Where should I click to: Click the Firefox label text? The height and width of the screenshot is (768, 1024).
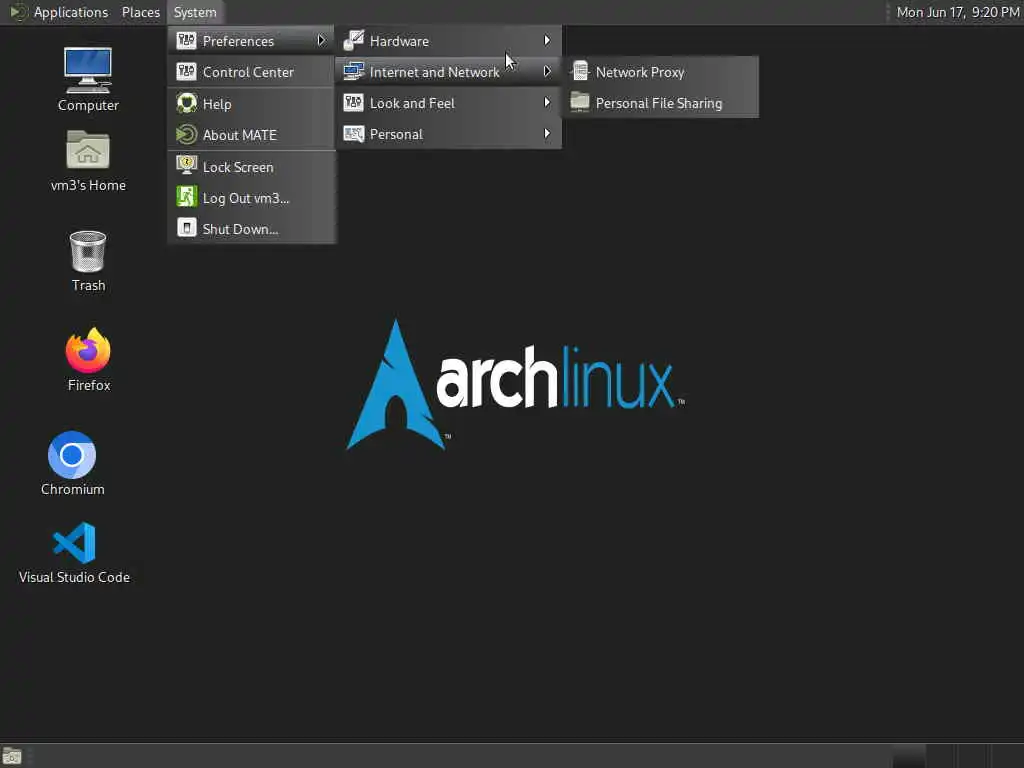tap(89, 385)
